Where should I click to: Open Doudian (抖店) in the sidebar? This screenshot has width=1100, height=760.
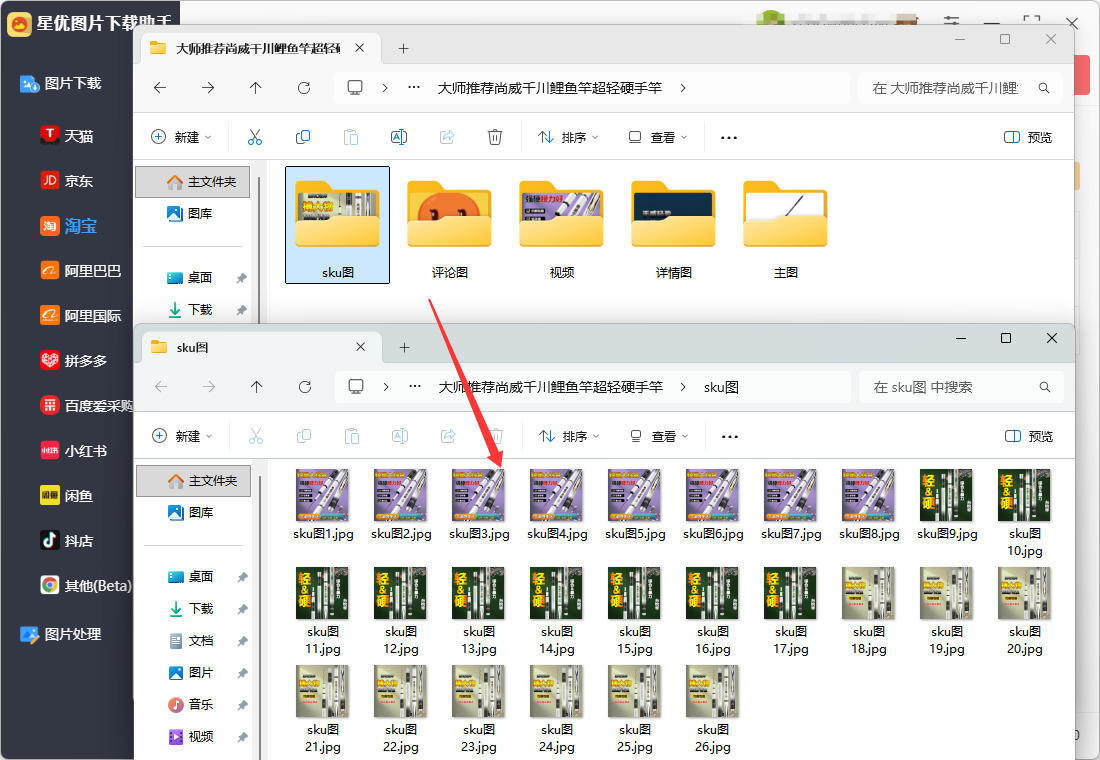click(x=67, y=540)
